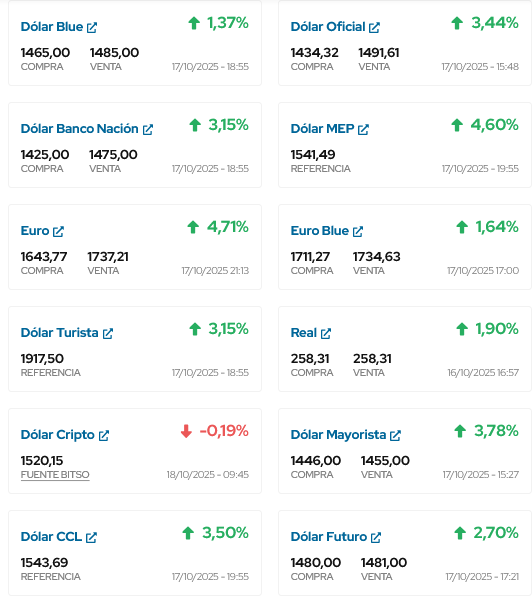Open external link icon next to Euro

59,231
